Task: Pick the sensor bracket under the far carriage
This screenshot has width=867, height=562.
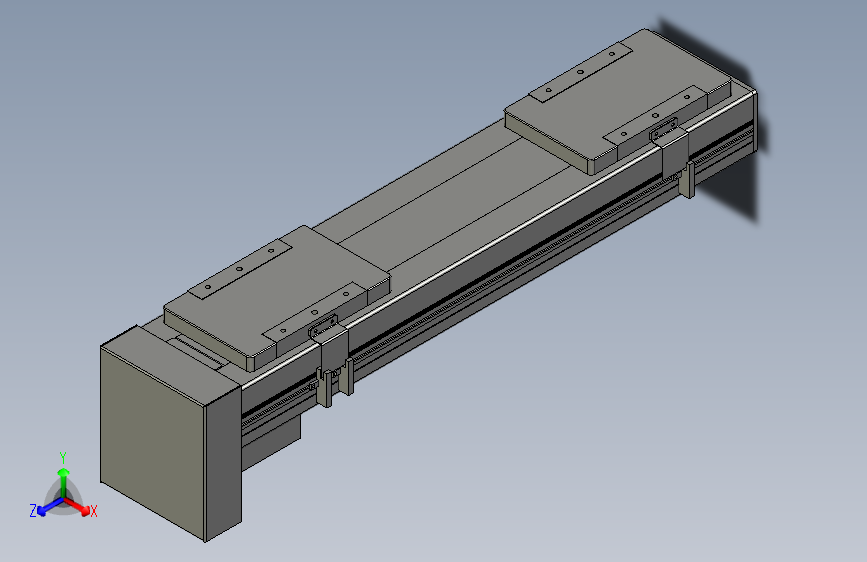Action: [x=675, y=156]
